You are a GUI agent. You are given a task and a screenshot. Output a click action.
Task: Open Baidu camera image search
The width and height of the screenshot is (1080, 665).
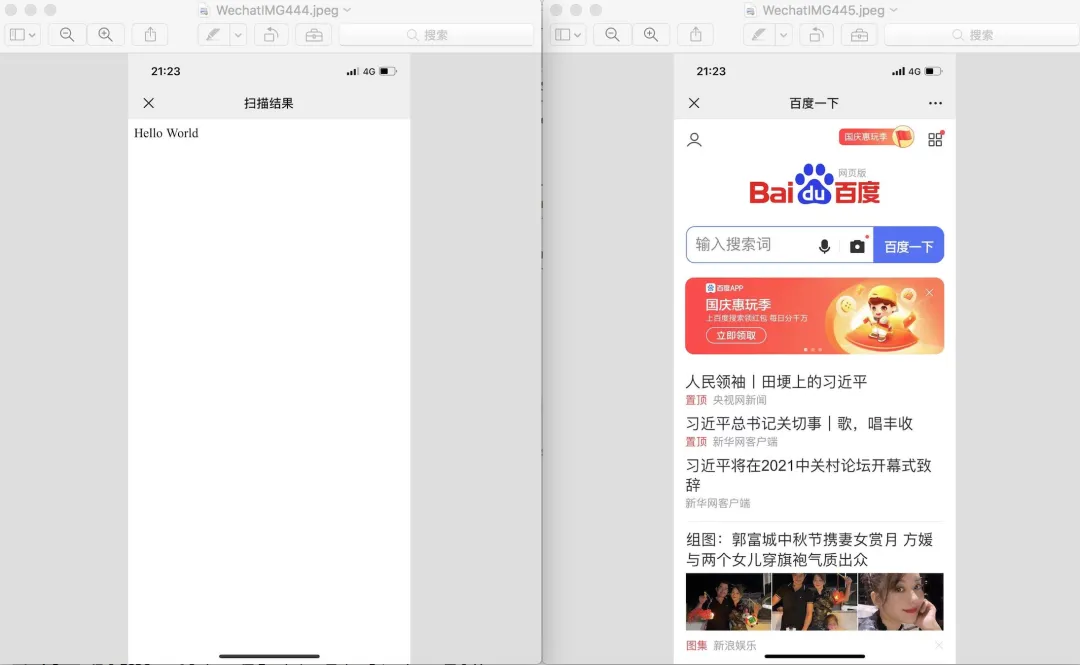(x=858, y=246)
